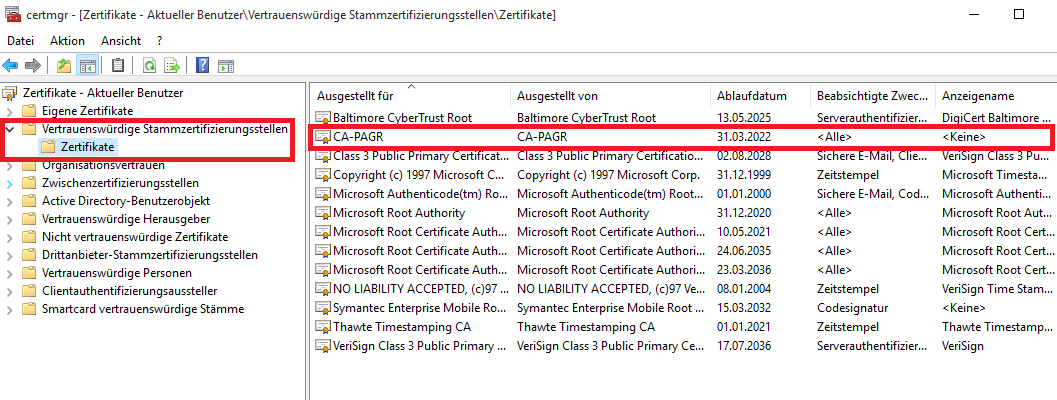
Task: Go back with the blue arrow
Action: [10, 65]
